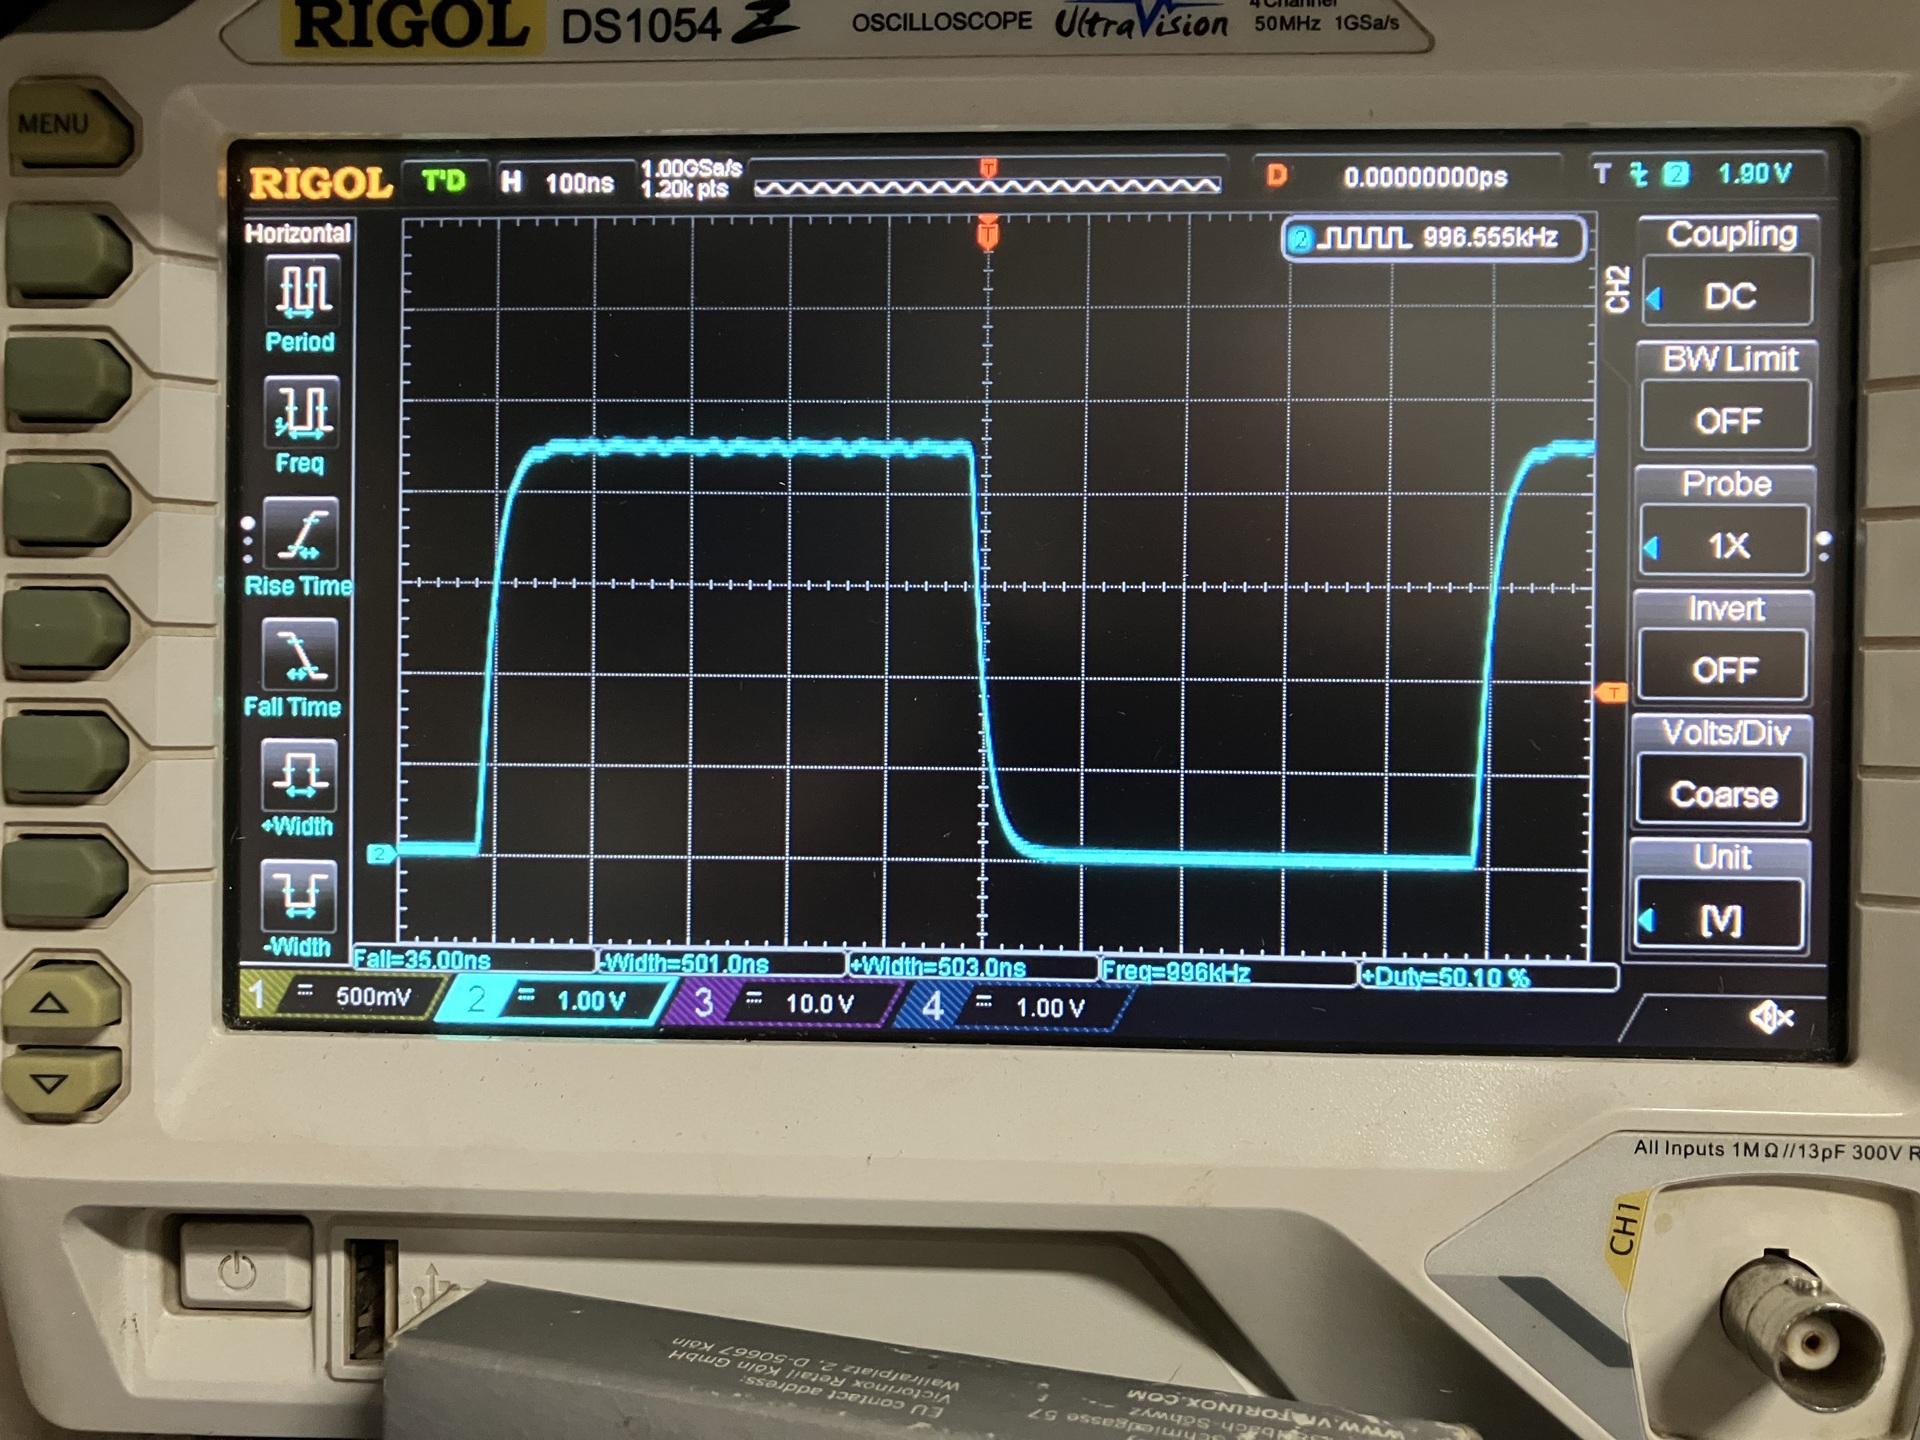Screen dimensions: 1920x1440
Task: Select the Freq measurement icon
Action: [x=303, y=412]
